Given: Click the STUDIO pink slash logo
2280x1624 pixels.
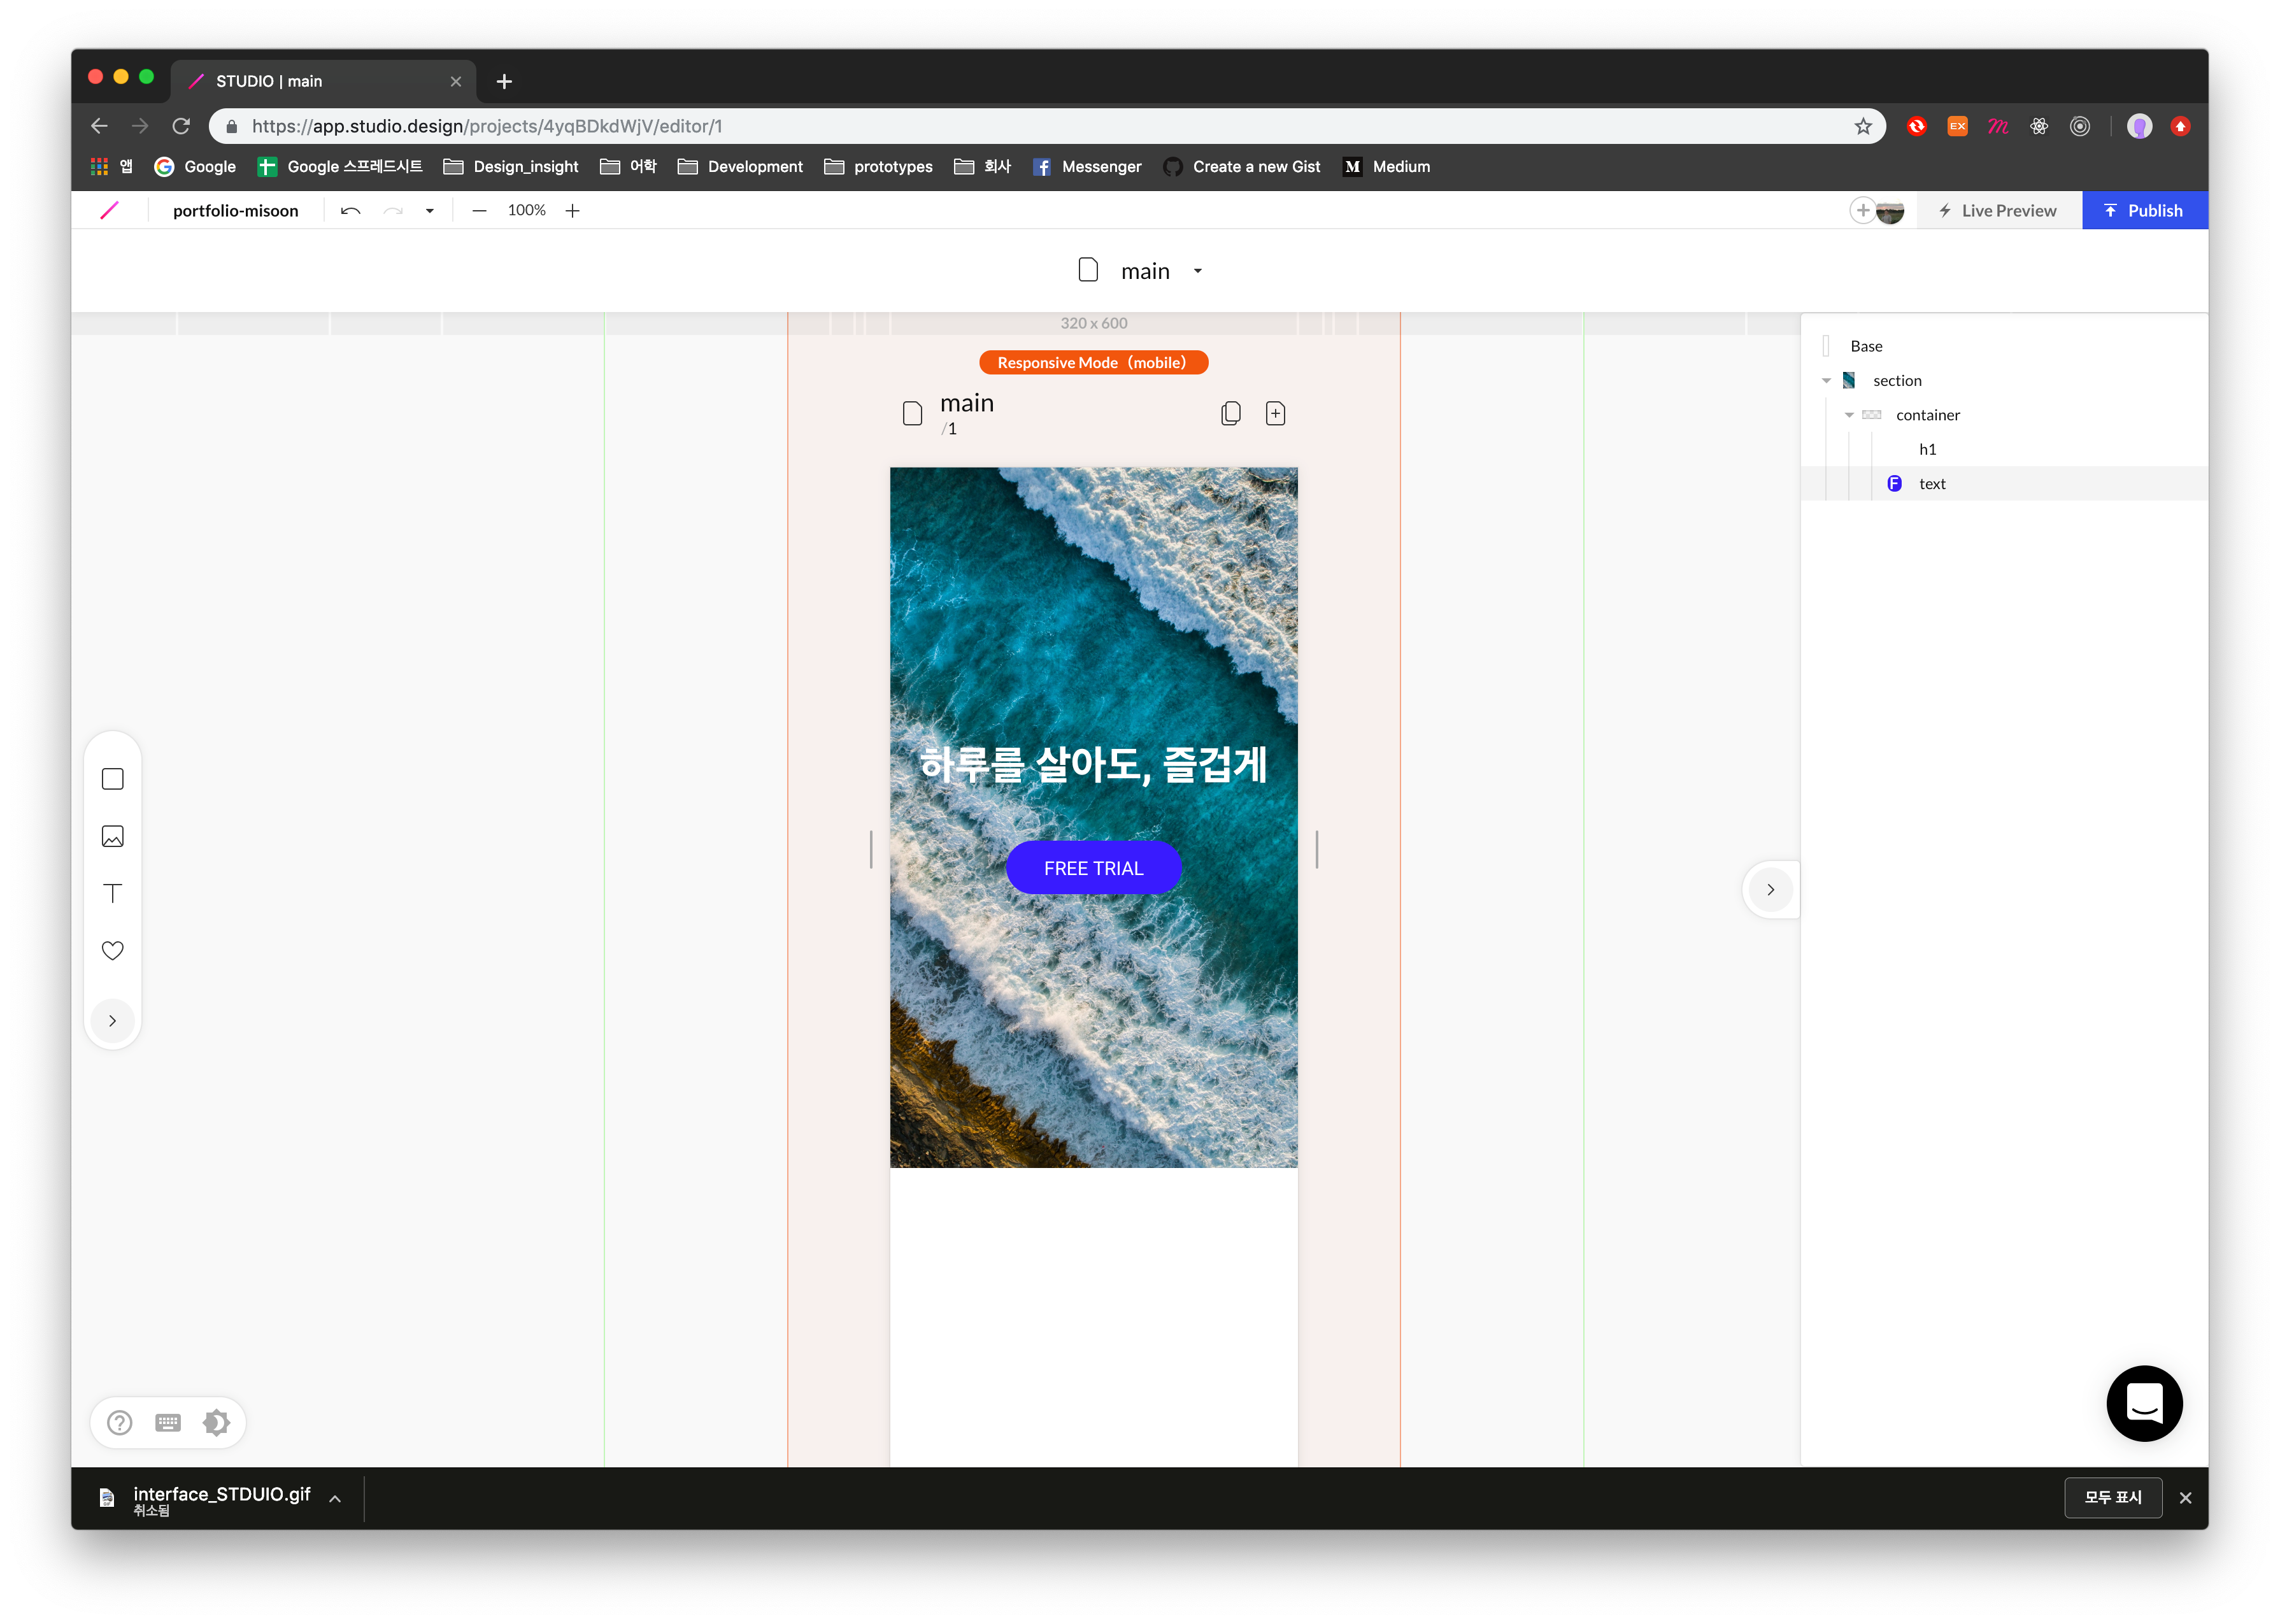Looking at the screenshot, I should (110, 210).
